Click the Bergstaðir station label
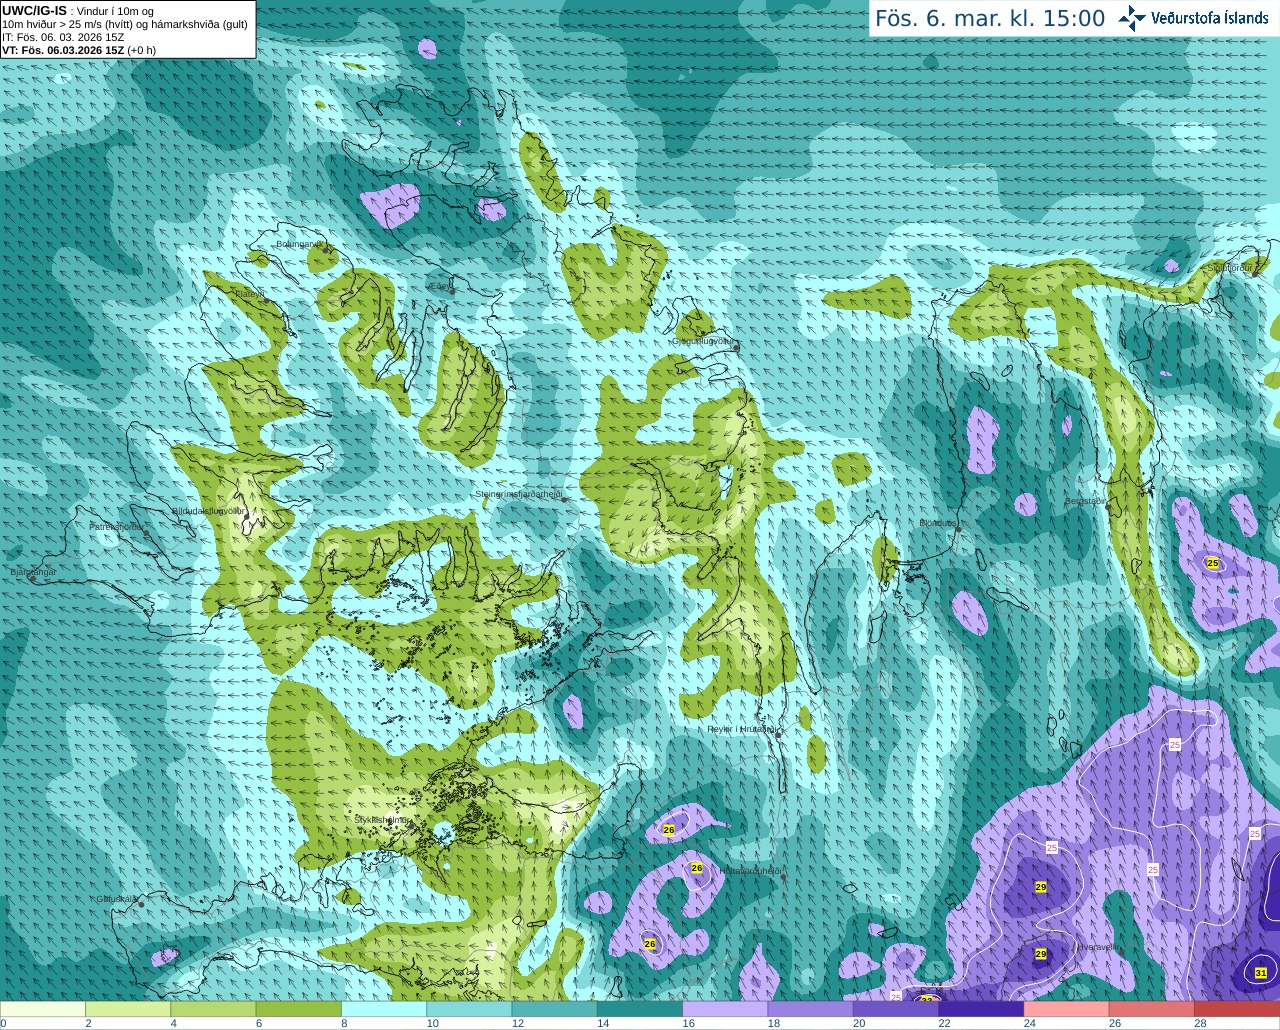 tap(1086, 501)
